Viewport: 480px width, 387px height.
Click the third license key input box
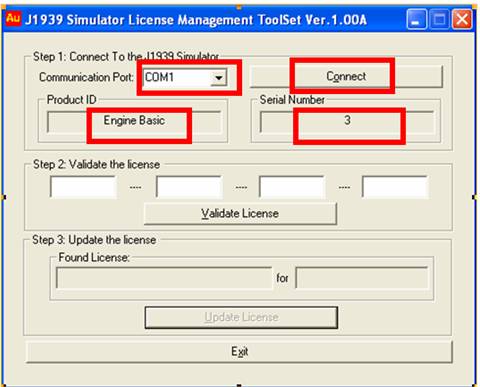(x=292, y=187)
